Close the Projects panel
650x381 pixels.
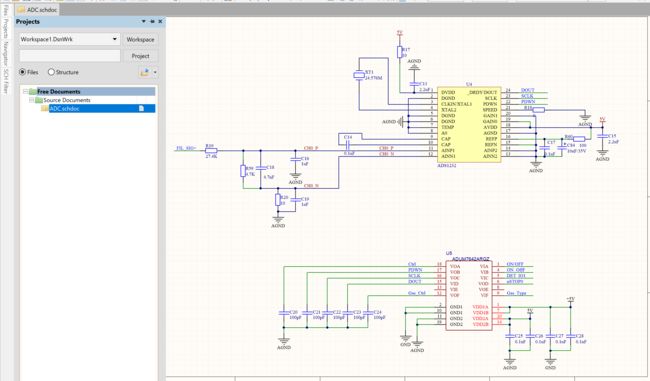[160, 21]
